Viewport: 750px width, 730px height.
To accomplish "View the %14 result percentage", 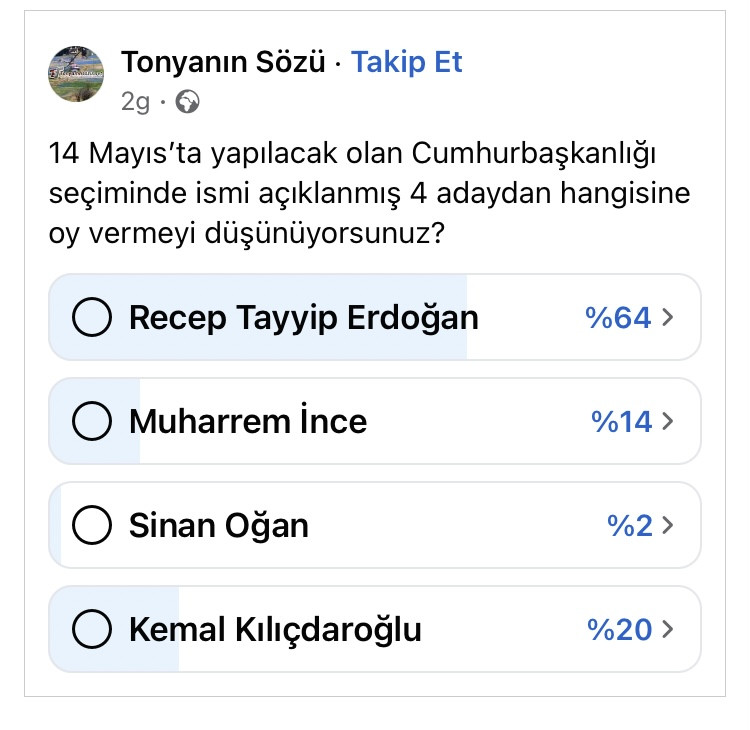I will point(621,421).
